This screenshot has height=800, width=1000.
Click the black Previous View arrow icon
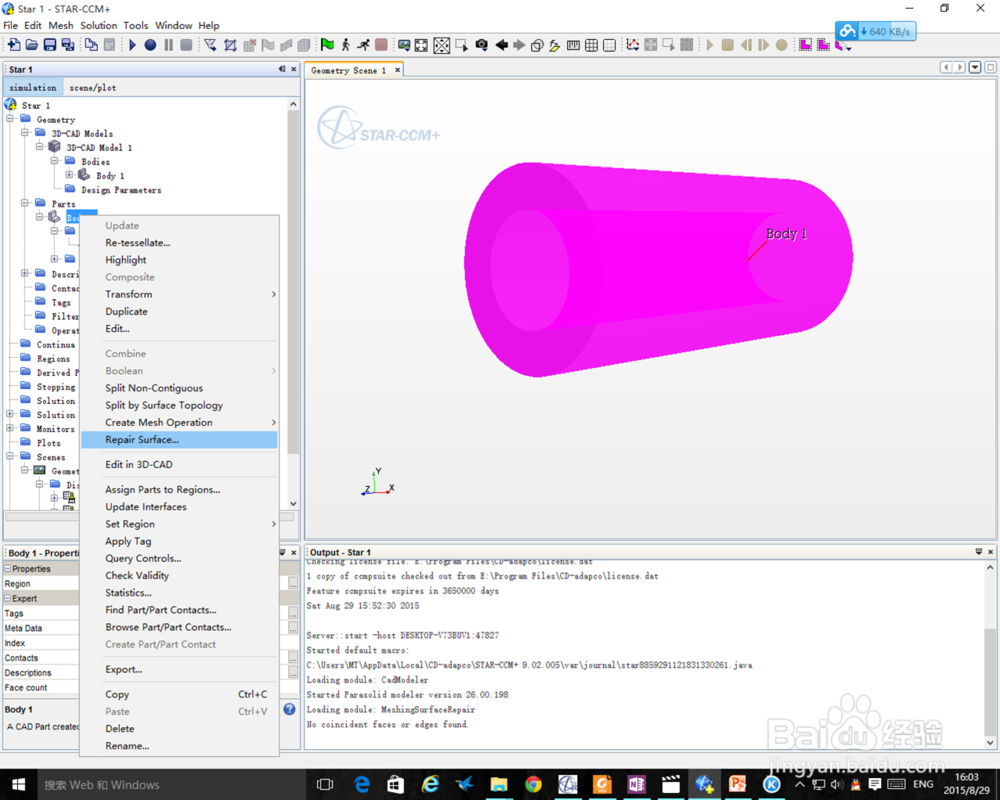click(502, 45)
